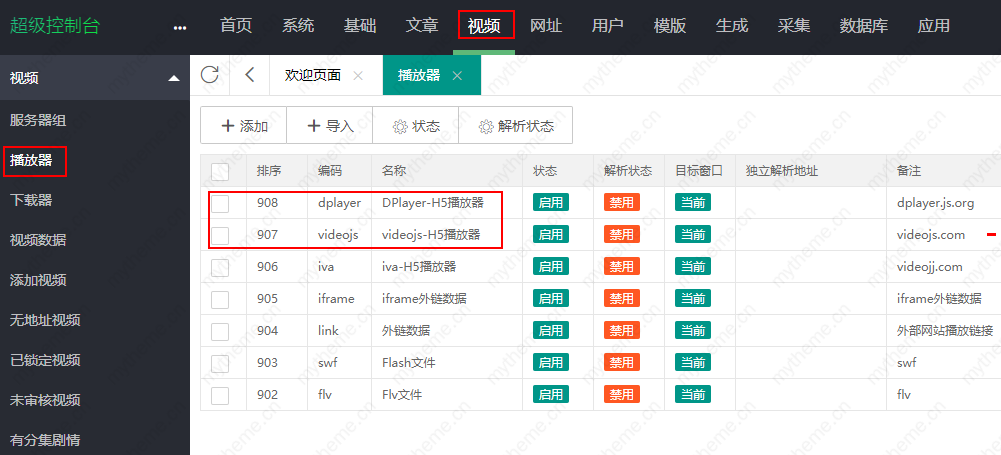
Task: Tick the checkbox for the iva row
Action: click(220, 267)
